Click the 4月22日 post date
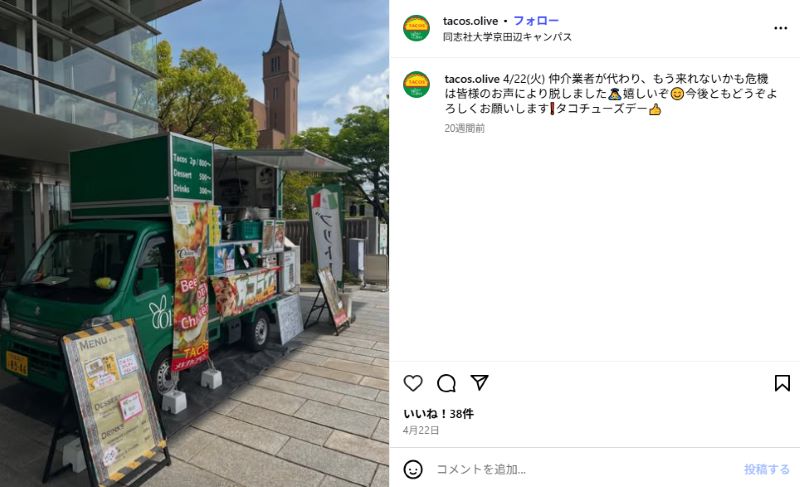The image size is (800, 487). tap(421, 430)
